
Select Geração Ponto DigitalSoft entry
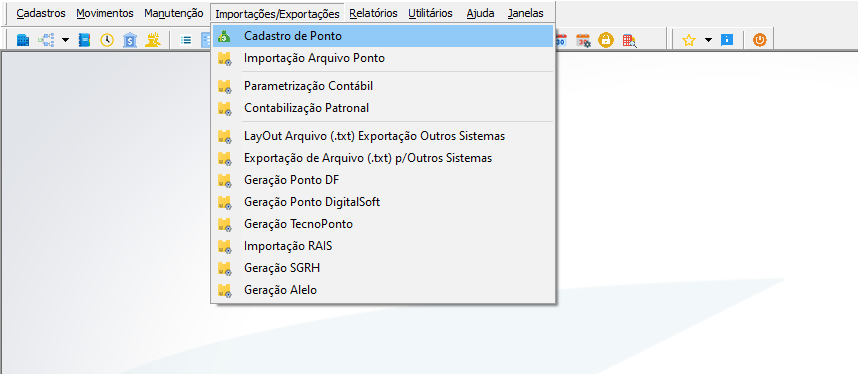pyautogui.click(x=383, y=202)
